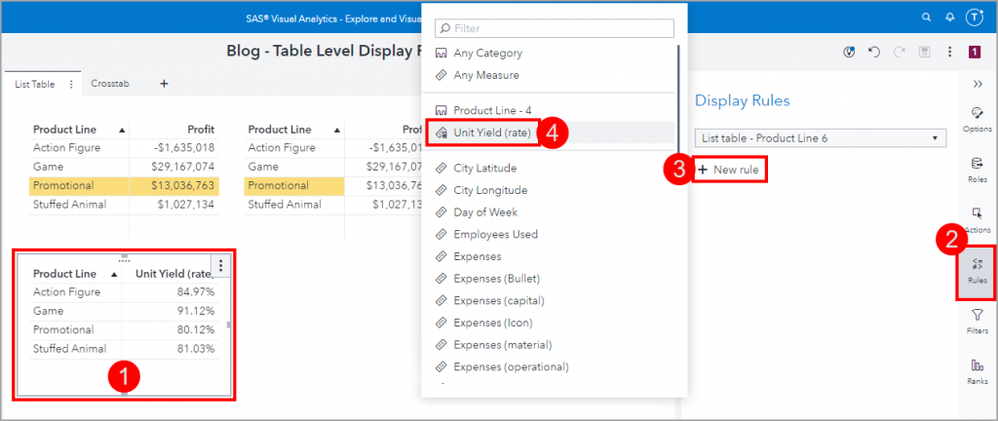Click the Undo arrow icon
Viewport: 998px width, 421px height.
pyautogui.click(x=873, y=52)
